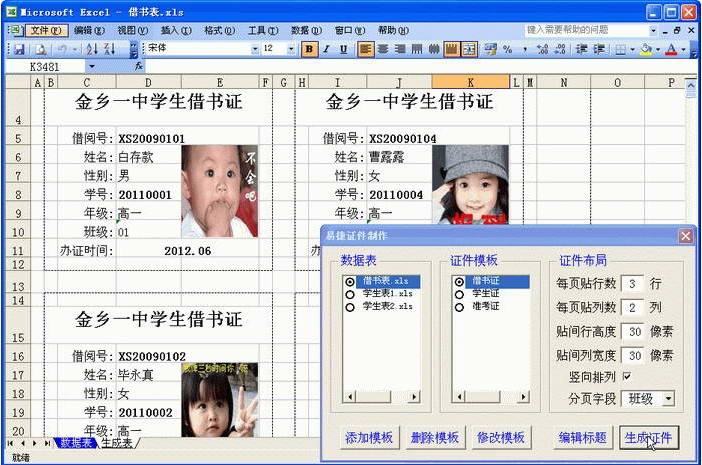
Task: Click the Undo arrow icon
Action: 62,49
